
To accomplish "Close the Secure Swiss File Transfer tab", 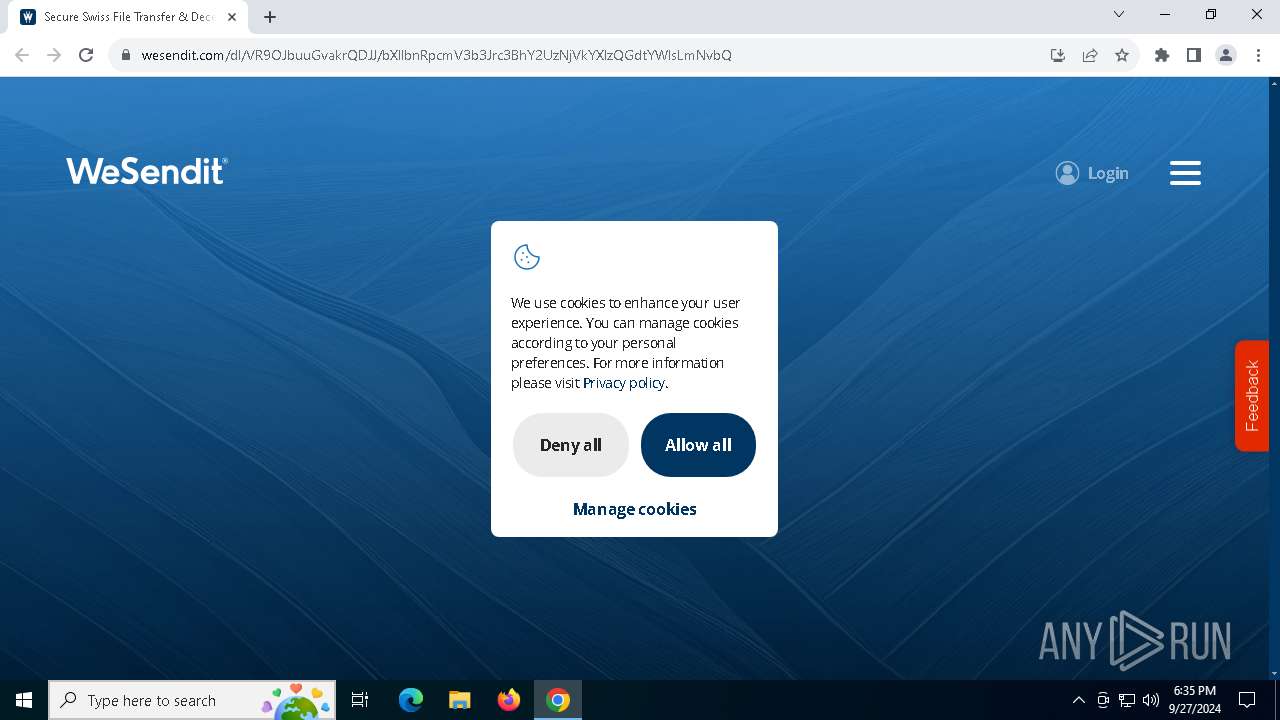I will pyautogui.click(x=232, y=17).
